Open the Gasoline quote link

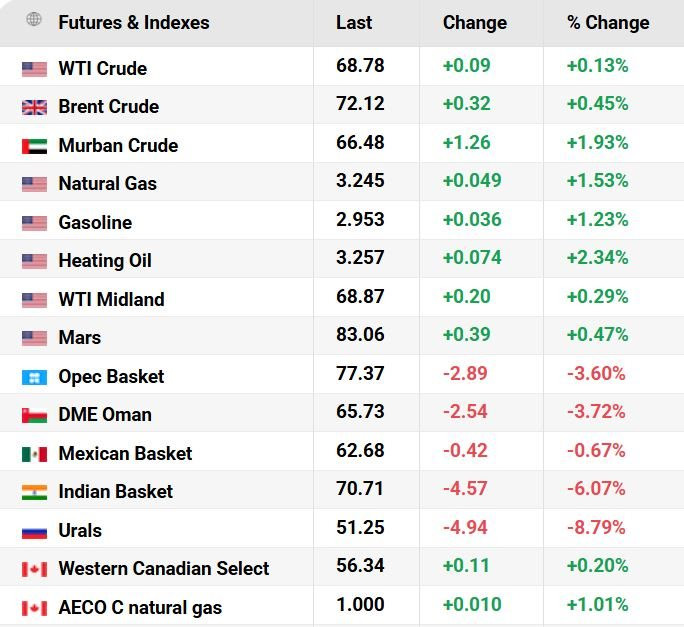(x=96, y=222)
